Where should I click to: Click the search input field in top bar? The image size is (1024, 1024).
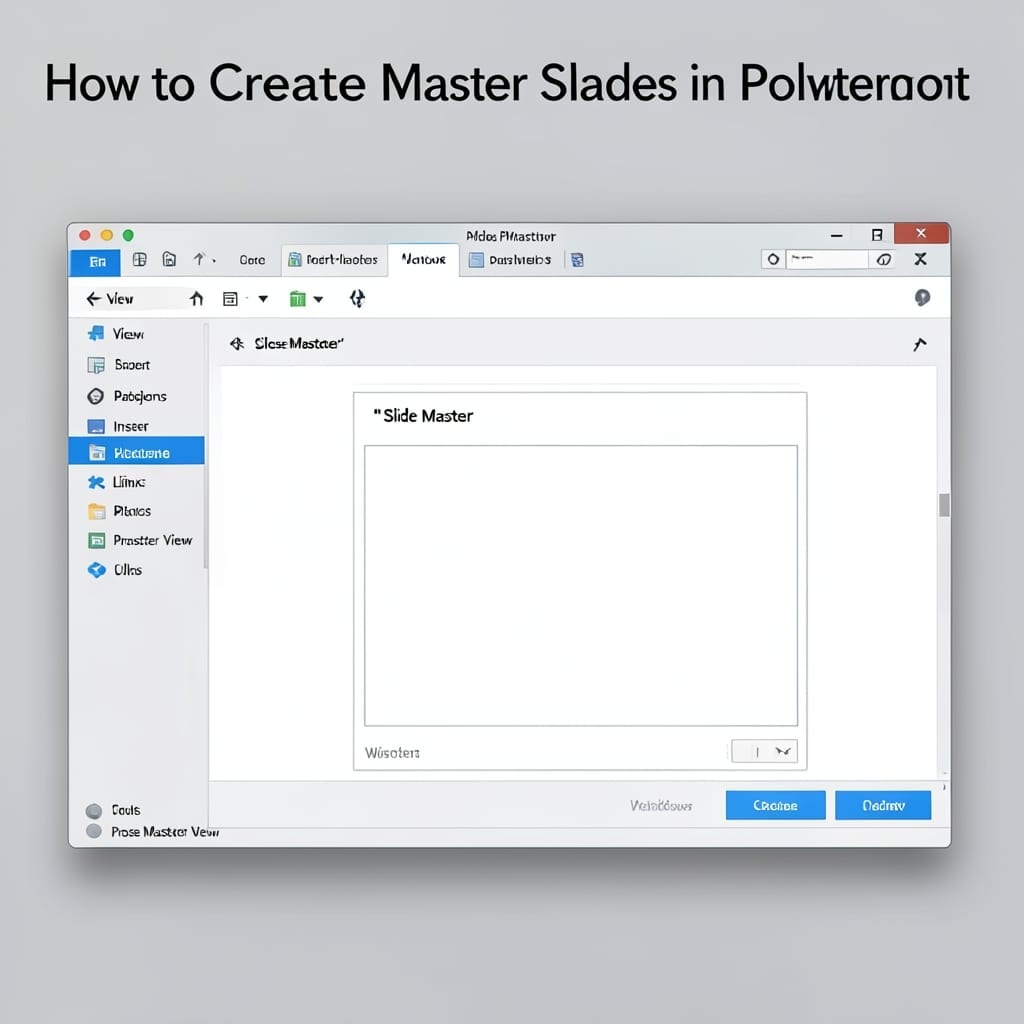click(x=827, y=259)
